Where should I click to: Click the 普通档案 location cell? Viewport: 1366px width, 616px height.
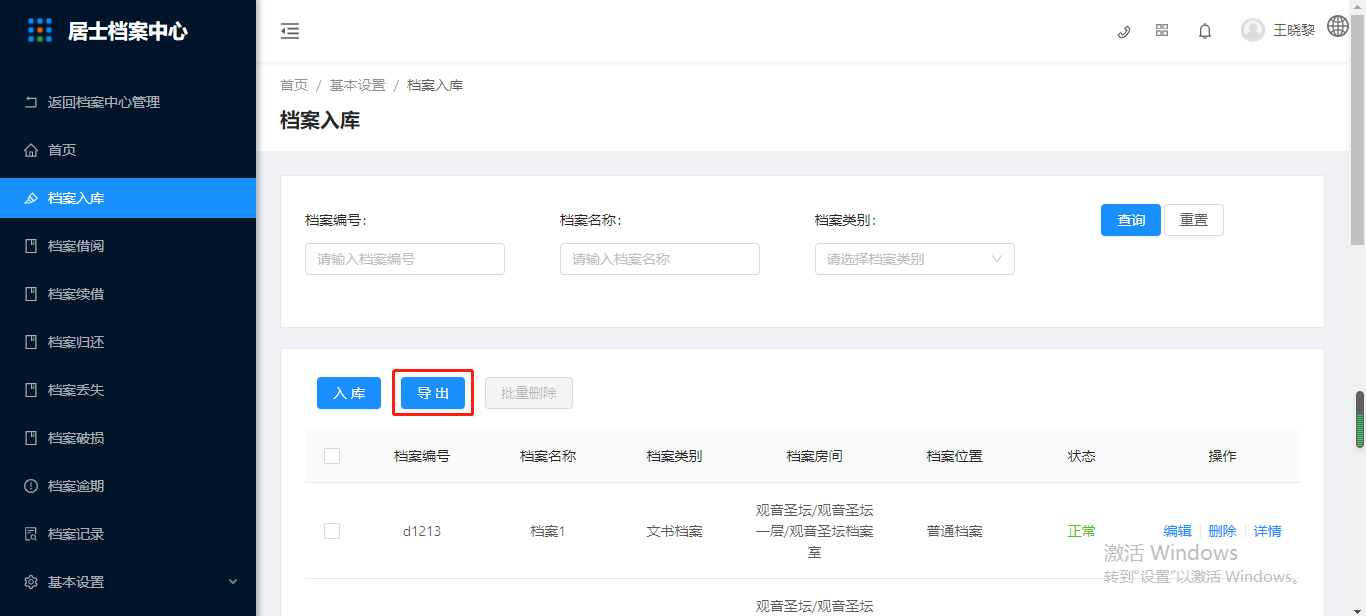tap(955, 531)
